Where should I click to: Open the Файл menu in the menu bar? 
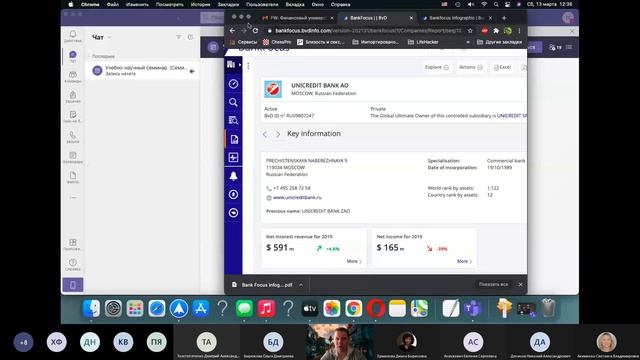click(x=113, y=4)
